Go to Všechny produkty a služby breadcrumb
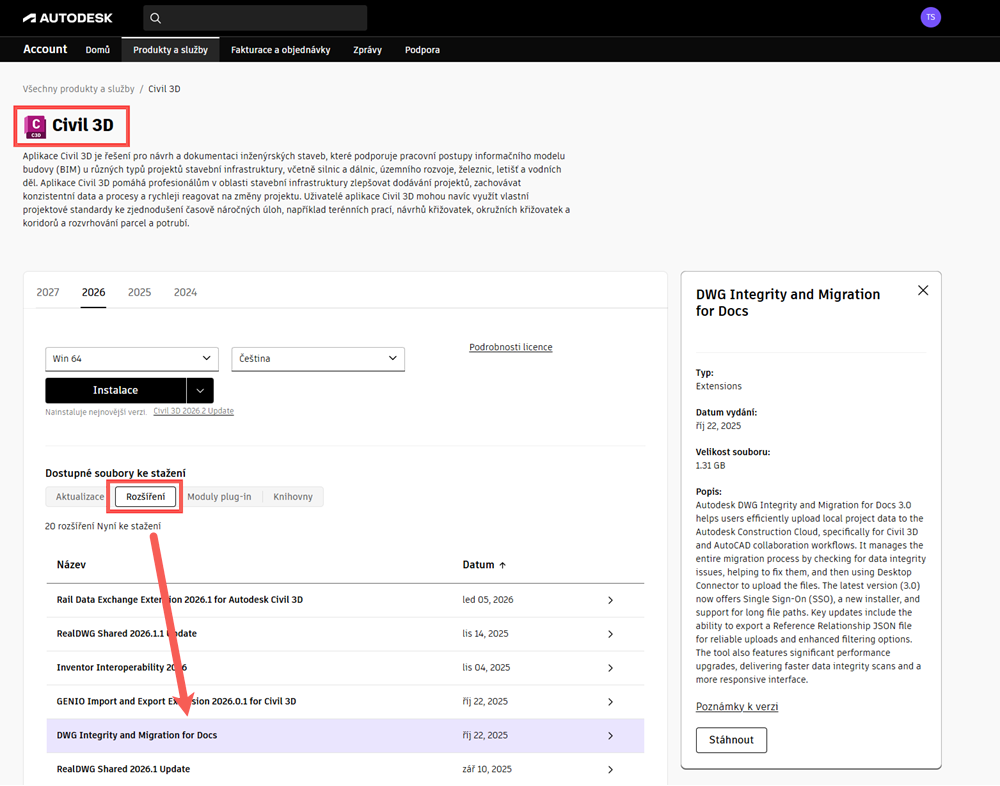1000x786 pixels. [x=78, y=89]
